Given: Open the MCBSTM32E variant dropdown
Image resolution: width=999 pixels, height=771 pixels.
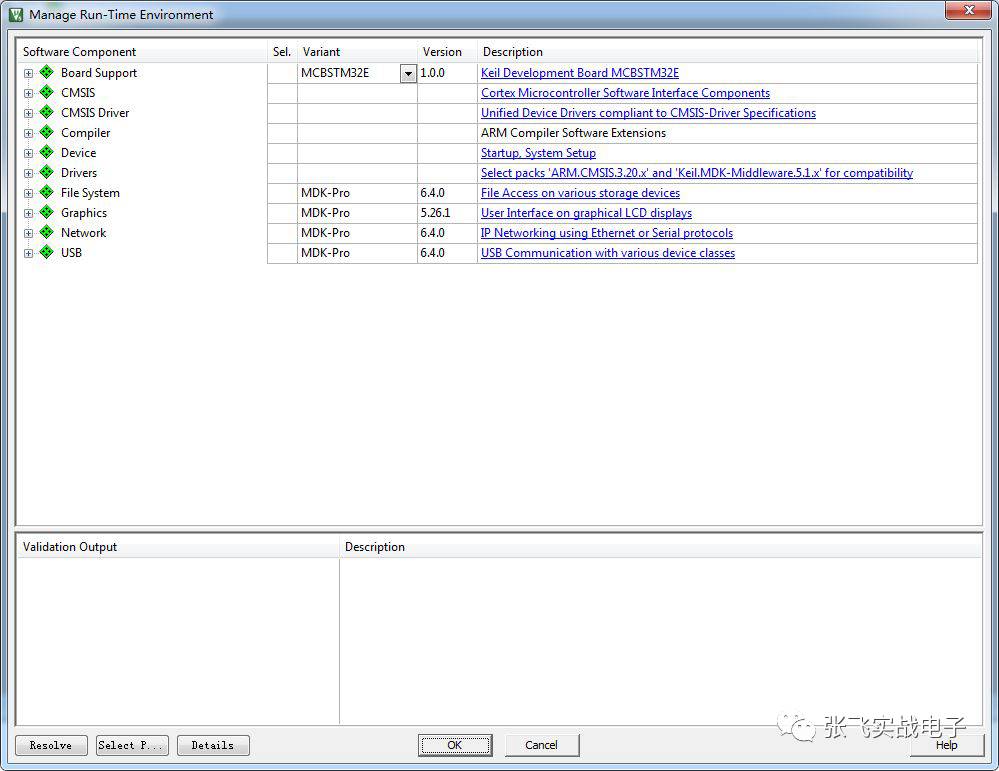Looking at the screenshot, I should pyautogui.click(x=408, y=74).
